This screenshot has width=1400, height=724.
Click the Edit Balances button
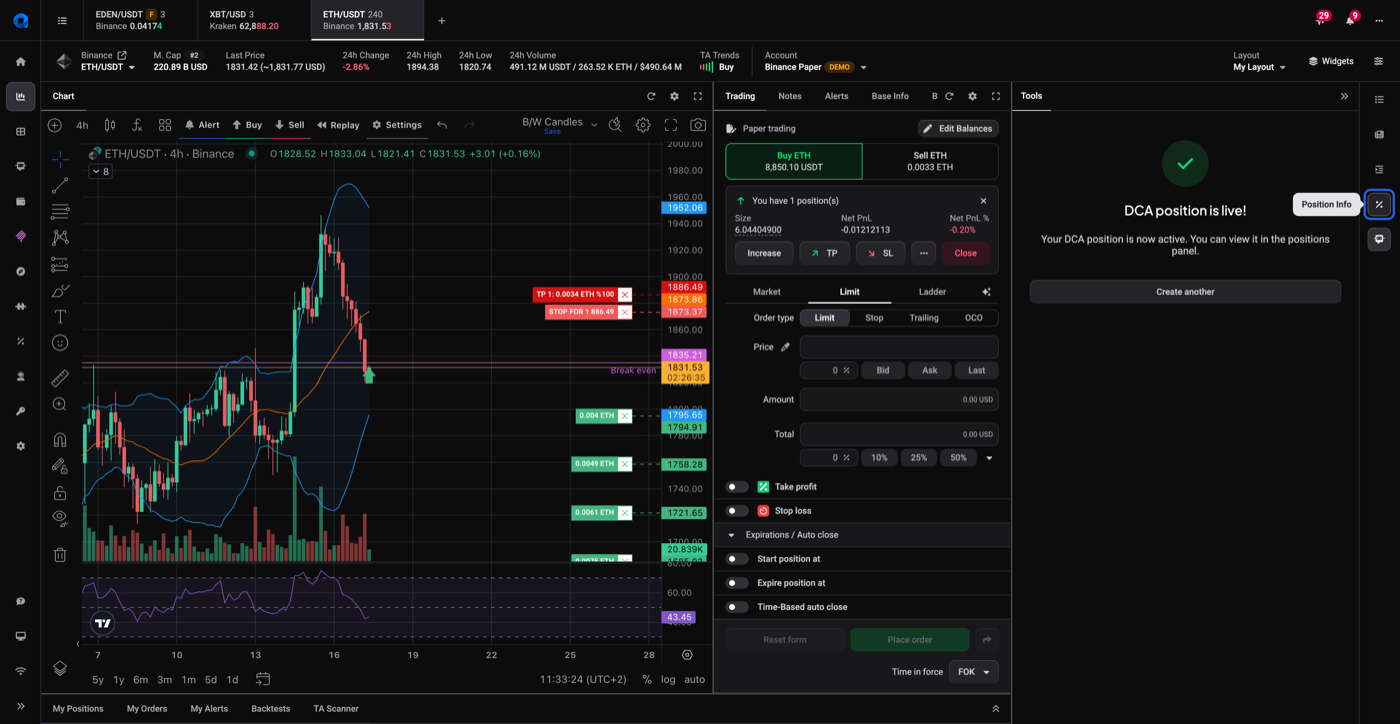958,128
